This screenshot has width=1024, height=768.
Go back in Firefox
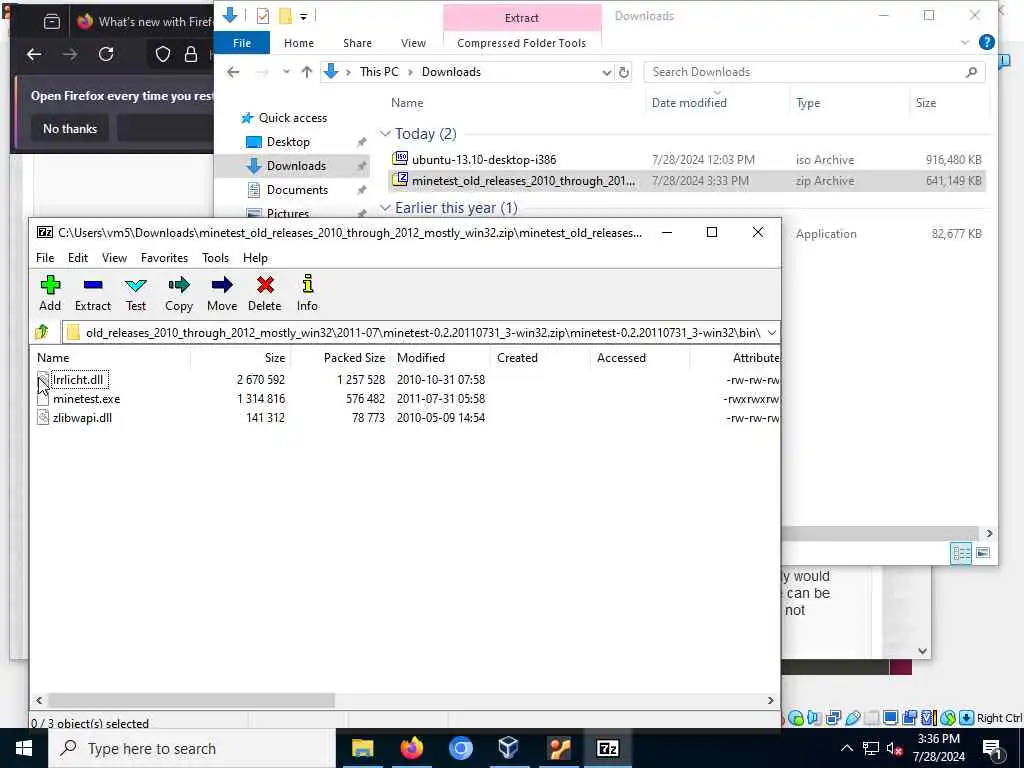[x=34, y=54]
